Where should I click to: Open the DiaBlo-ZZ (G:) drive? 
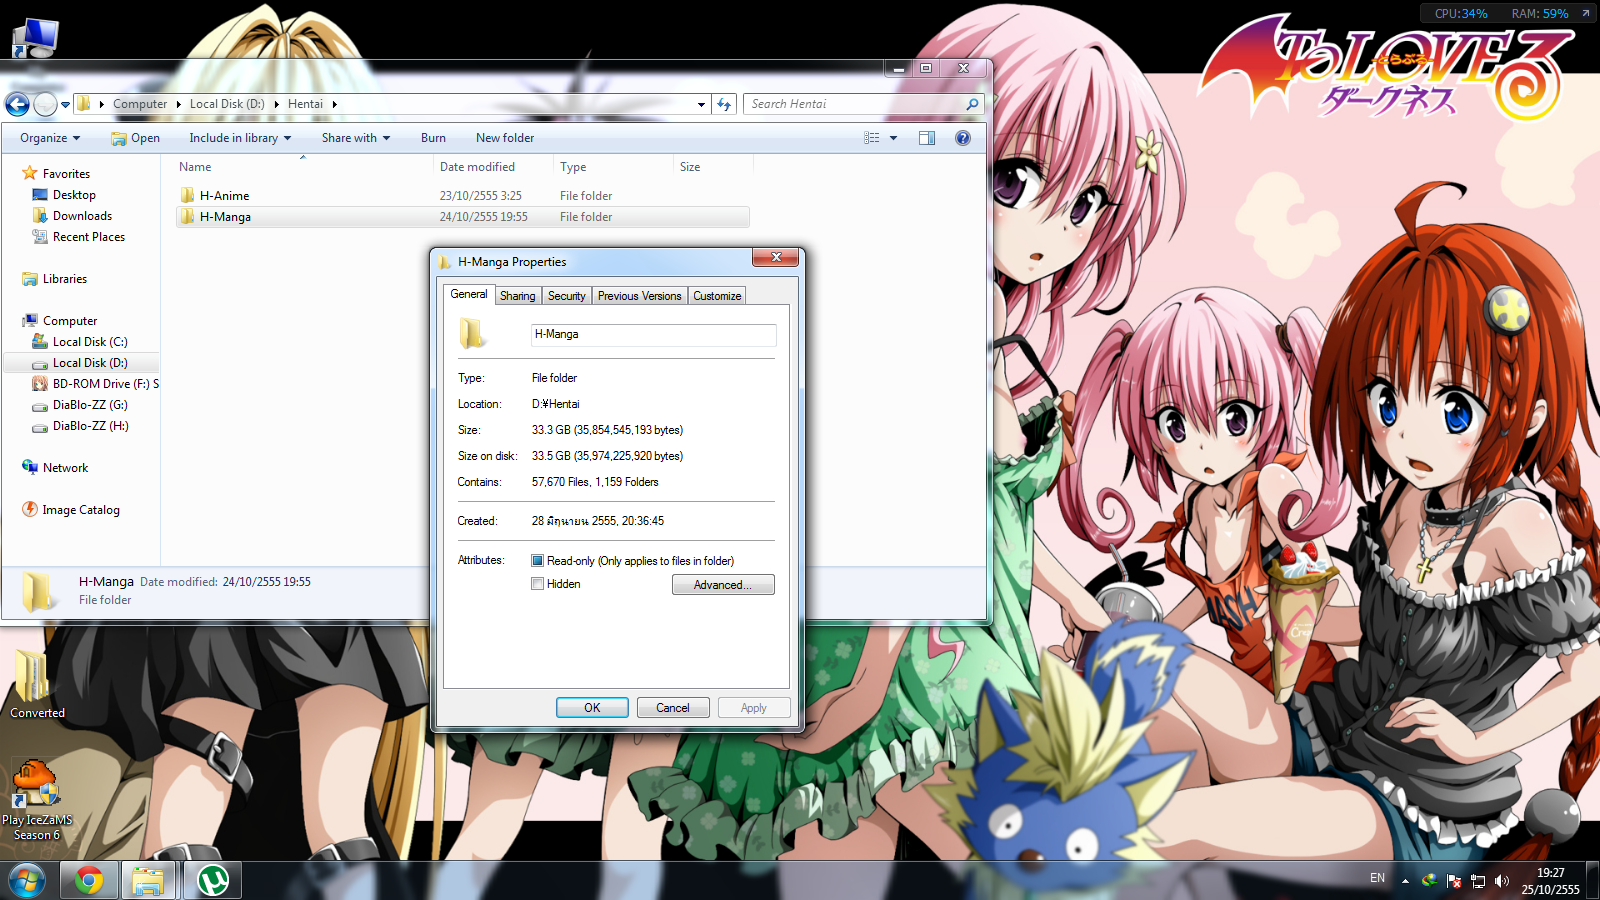[x=90, y=405]
